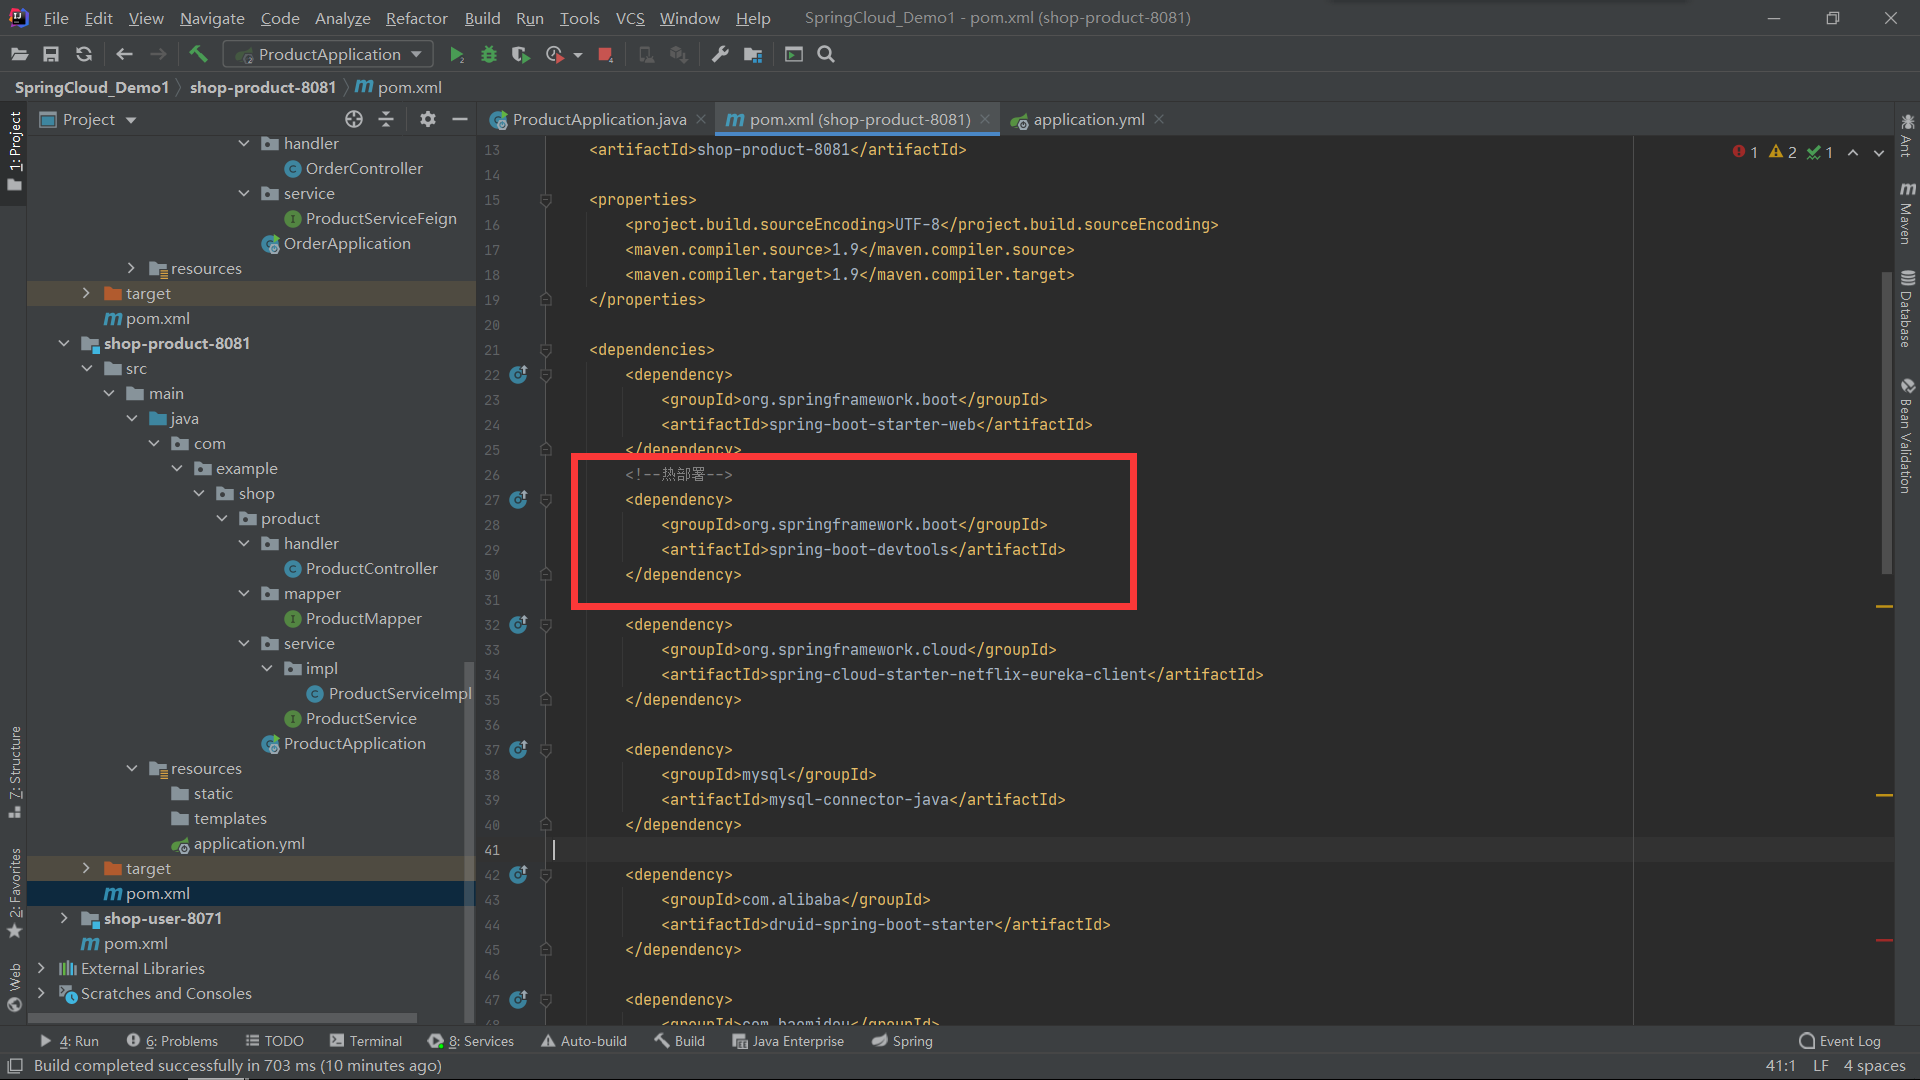
Task: Open the Refactor menu
Action: coord(416,18)
